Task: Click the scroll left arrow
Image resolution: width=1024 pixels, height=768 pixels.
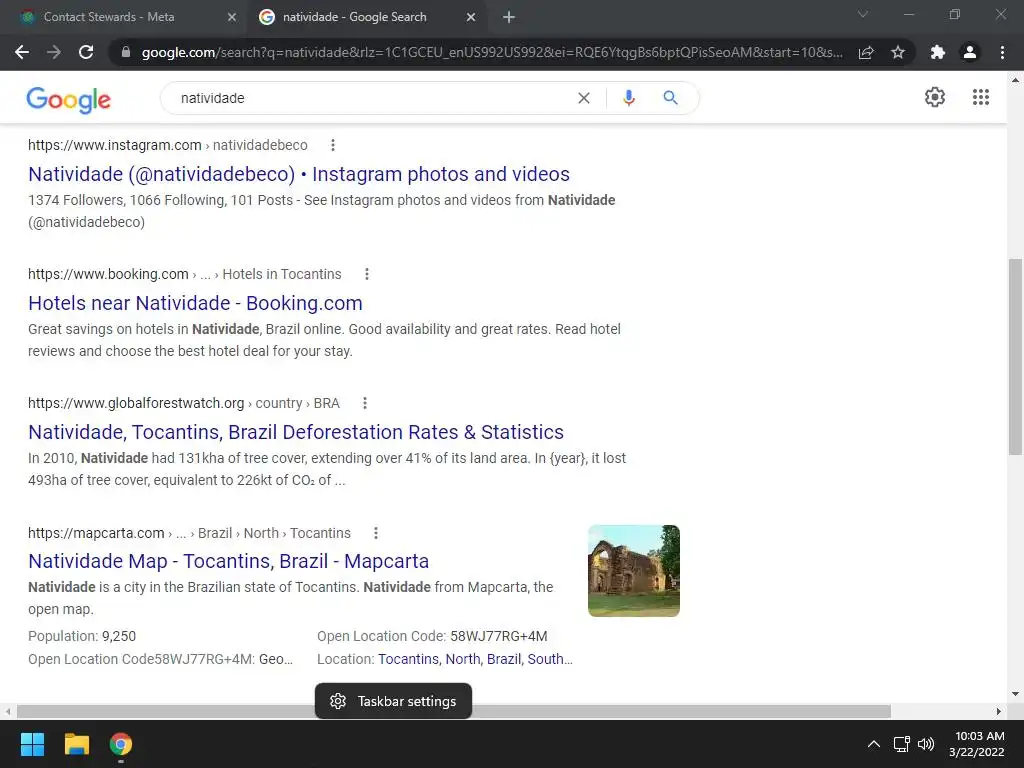Action: point(7,711)
